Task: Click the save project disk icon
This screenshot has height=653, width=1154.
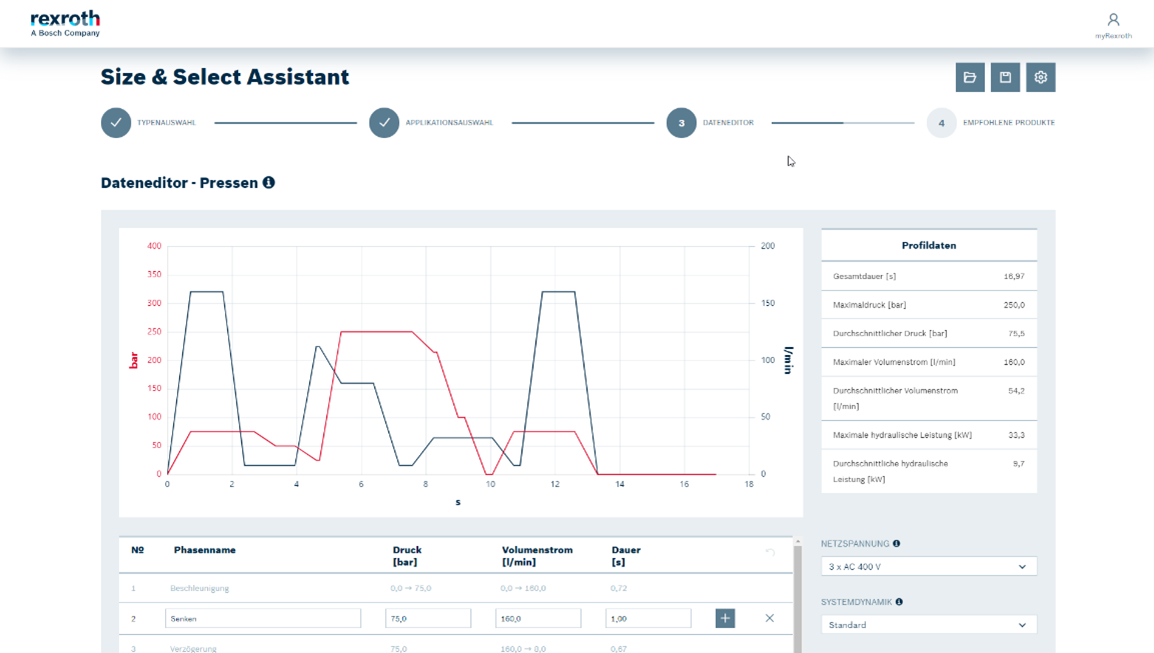Action: pos(1005,77)
